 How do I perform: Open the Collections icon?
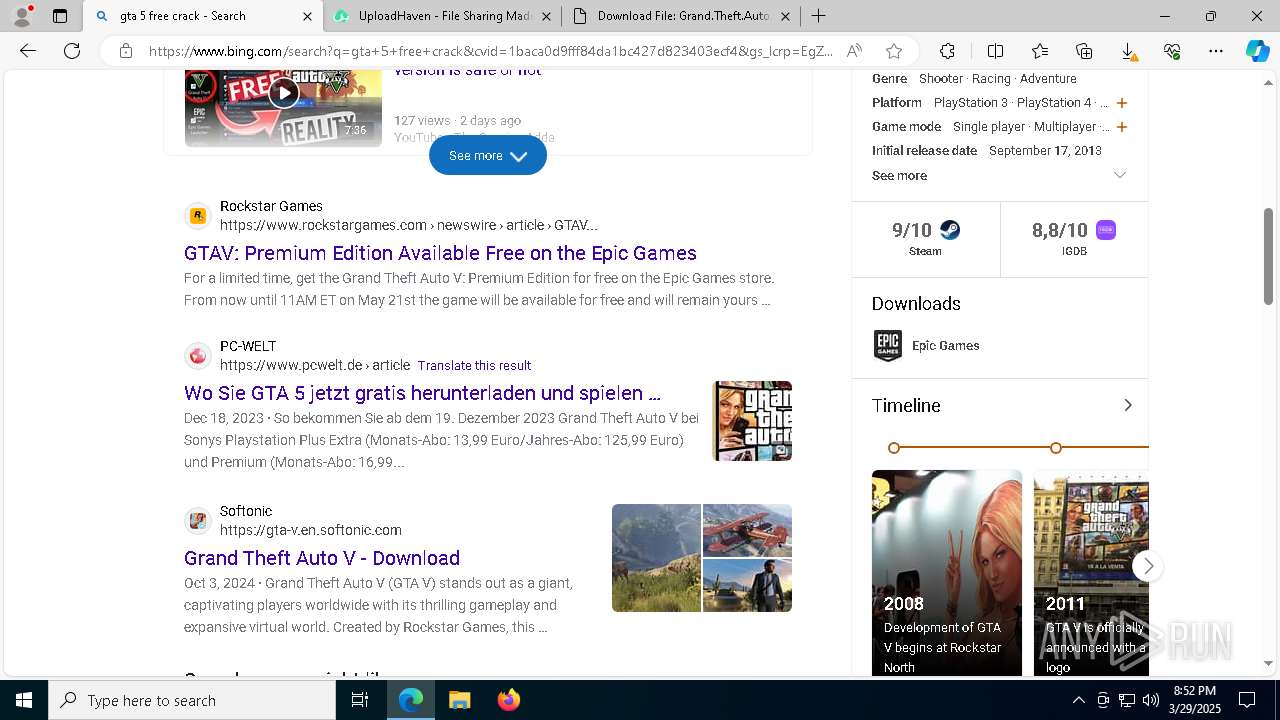coord(1084,51)
